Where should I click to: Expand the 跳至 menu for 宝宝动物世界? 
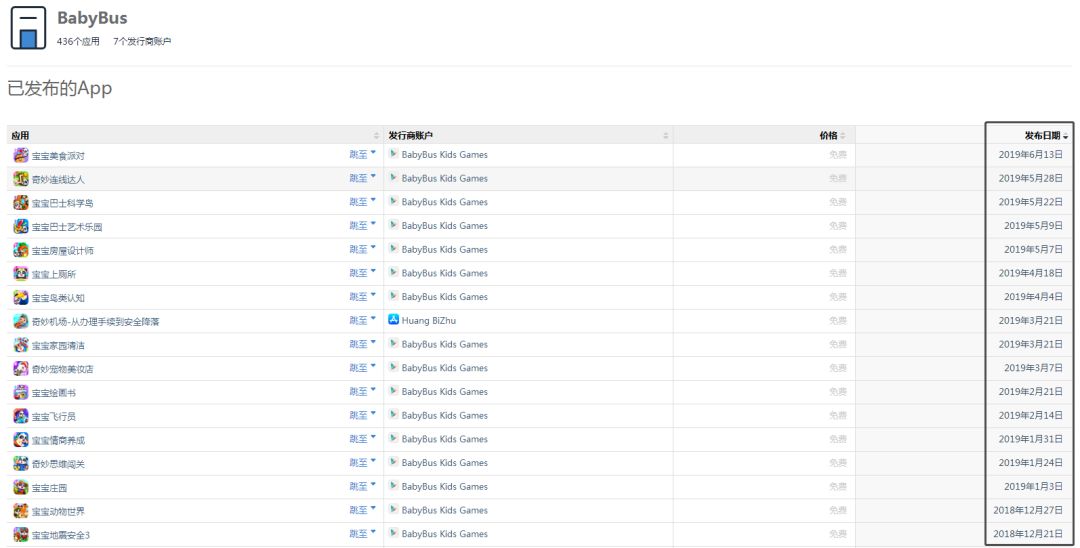click(362, 510)
